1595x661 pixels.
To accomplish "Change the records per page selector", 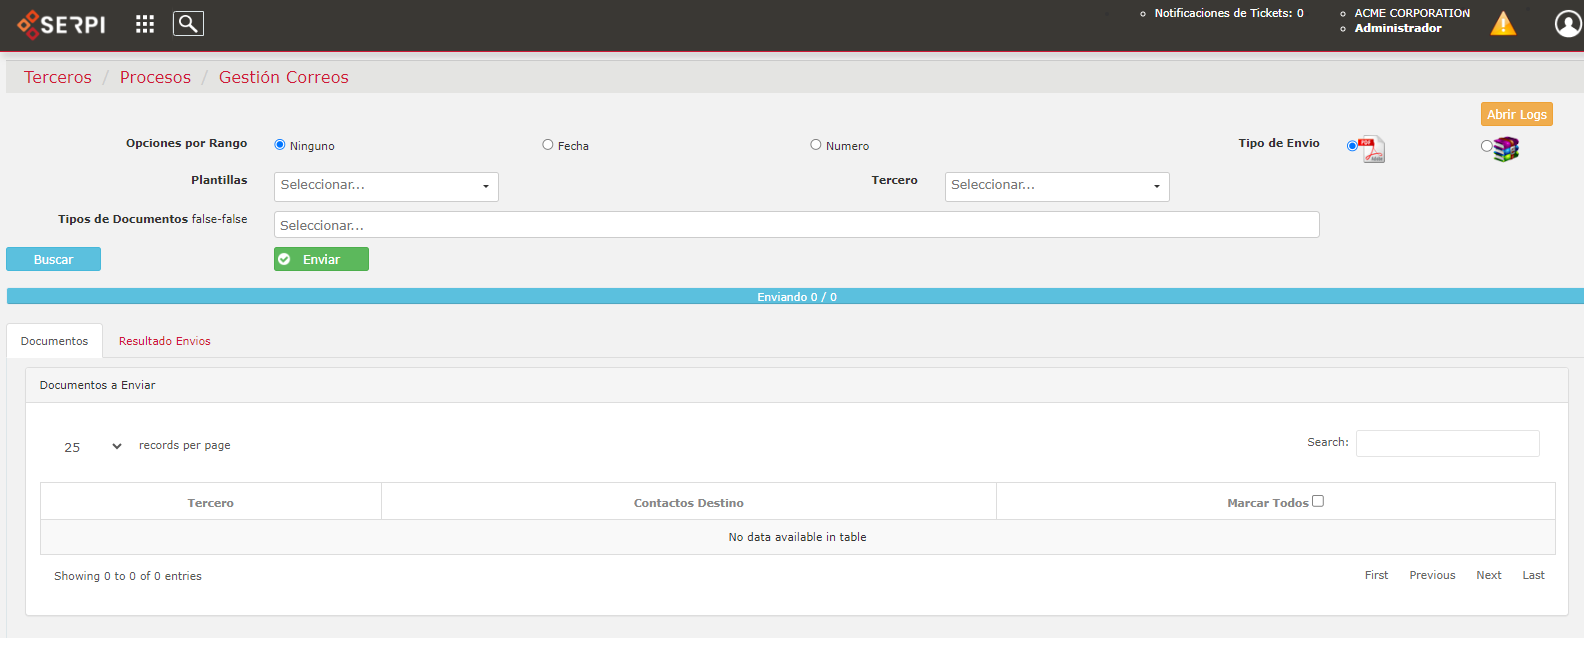I will pyautogui.click(x=92, y=447).
